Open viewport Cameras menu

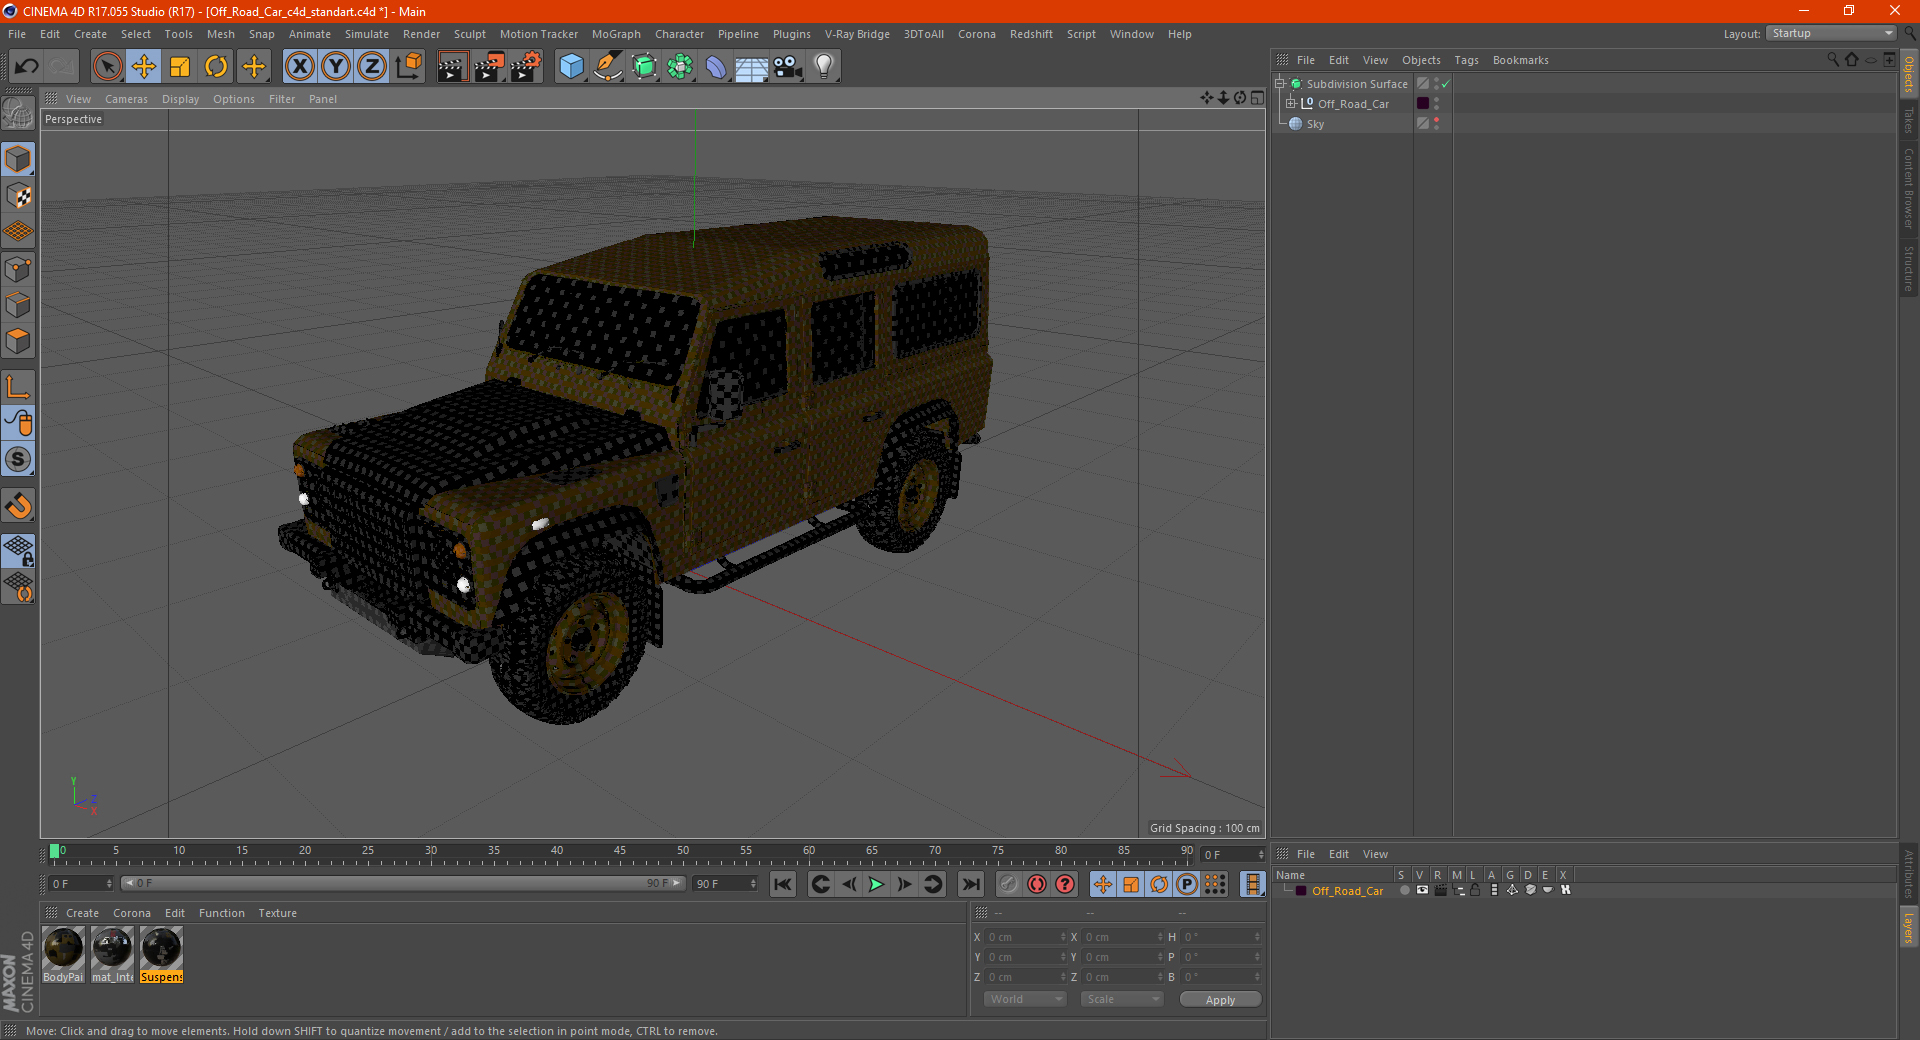(126, 99)
